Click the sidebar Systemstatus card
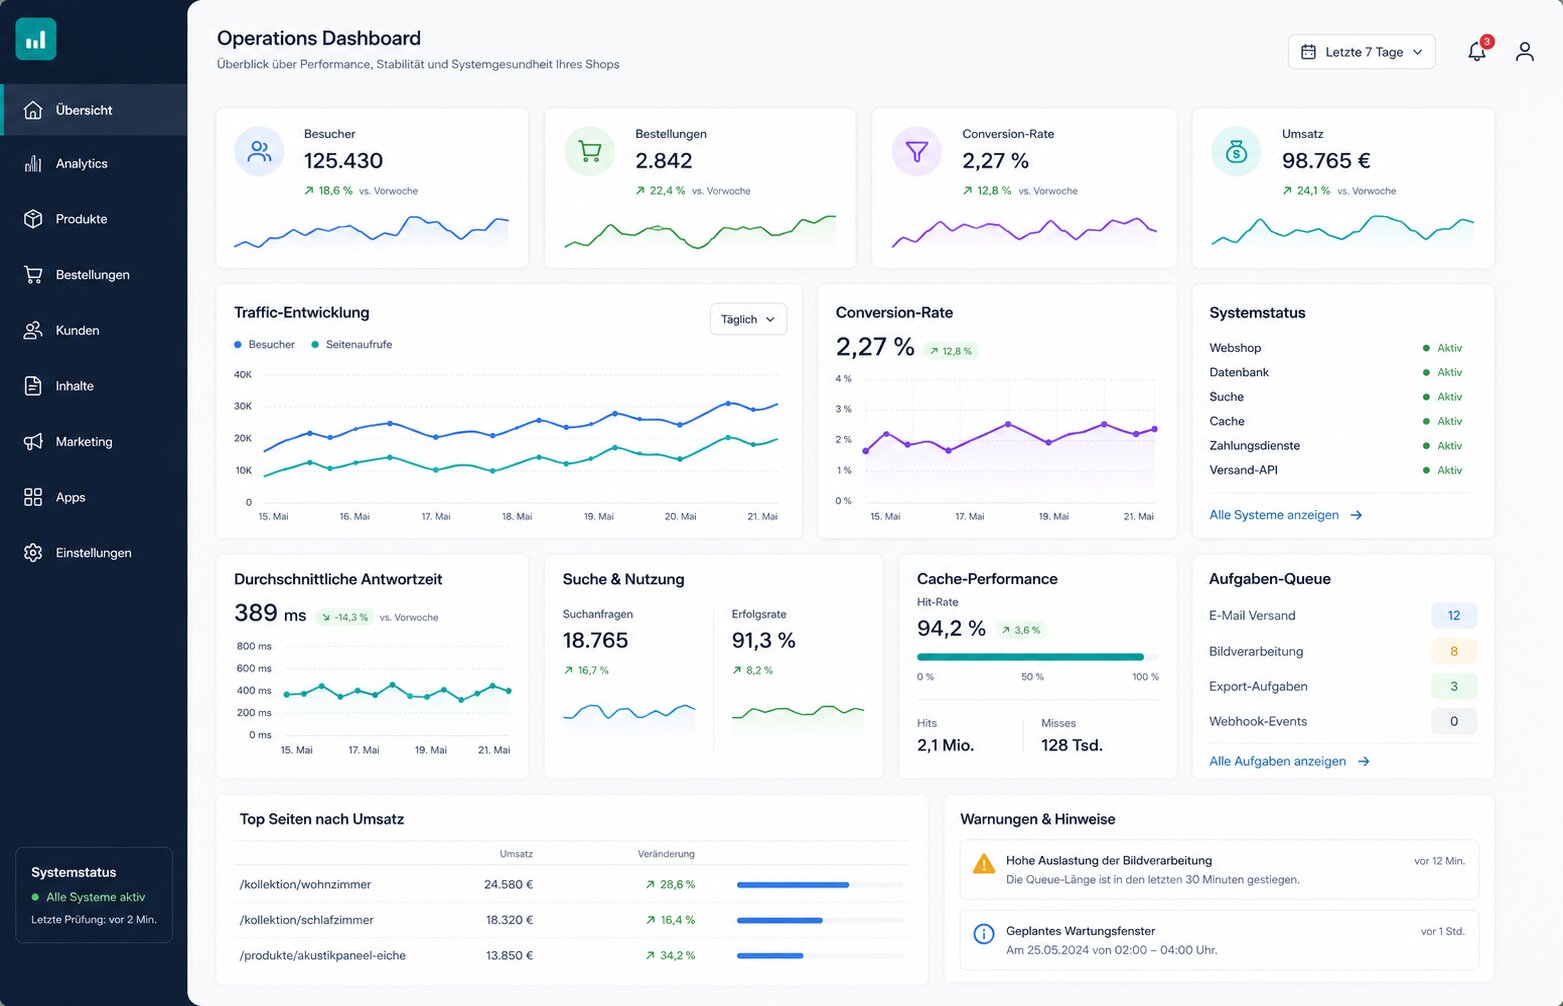 (x=94, y=895)
